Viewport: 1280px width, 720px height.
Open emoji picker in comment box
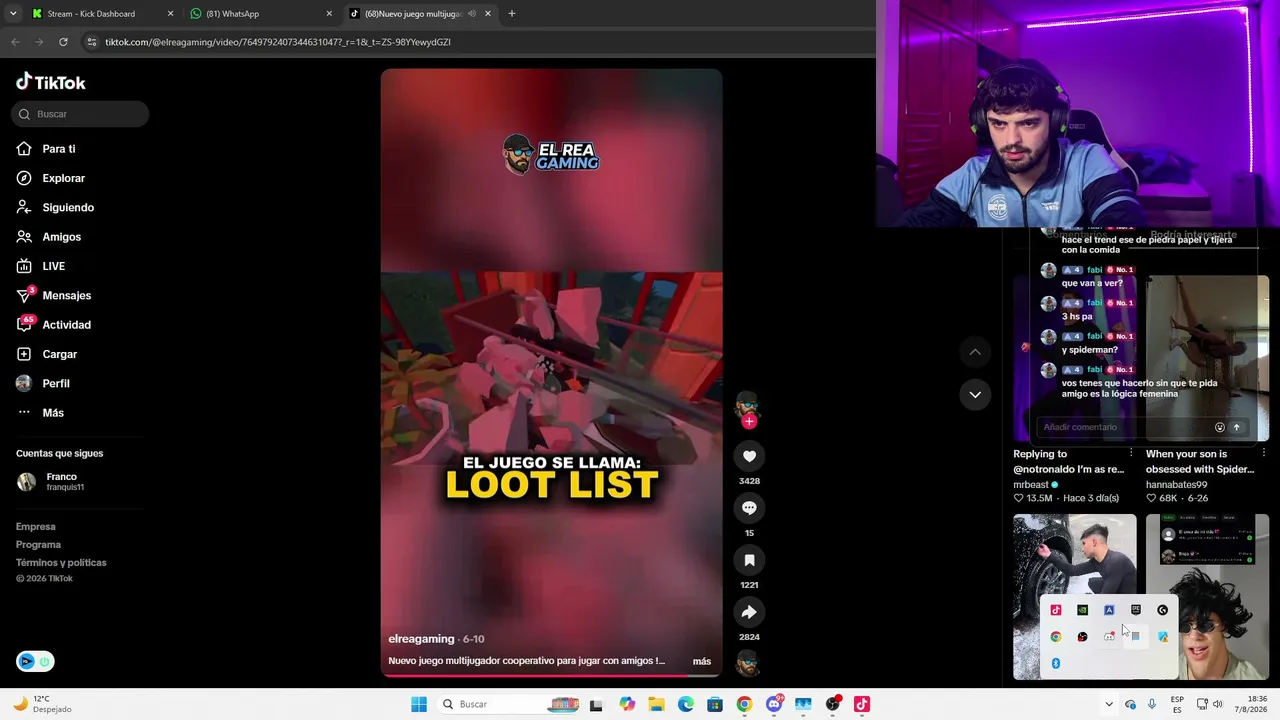[1219, 427]
